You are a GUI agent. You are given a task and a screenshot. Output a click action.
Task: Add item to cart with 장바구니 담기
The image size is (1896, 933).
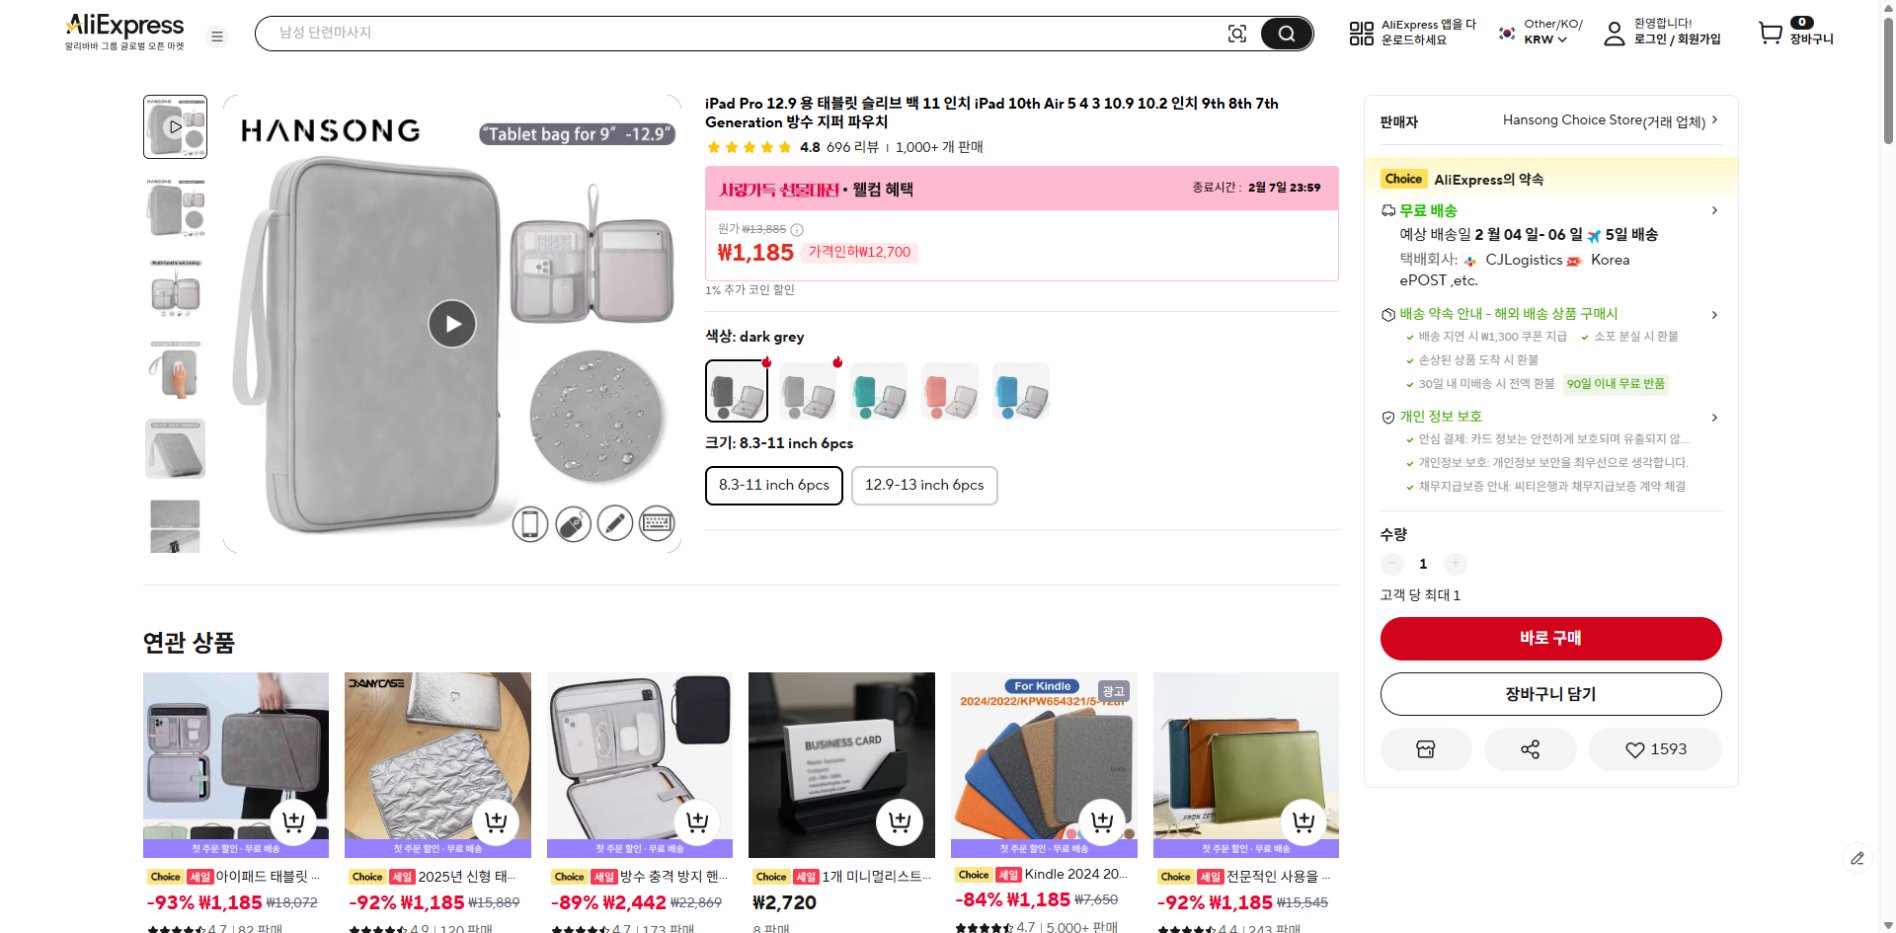click(x=1550, y=693)
